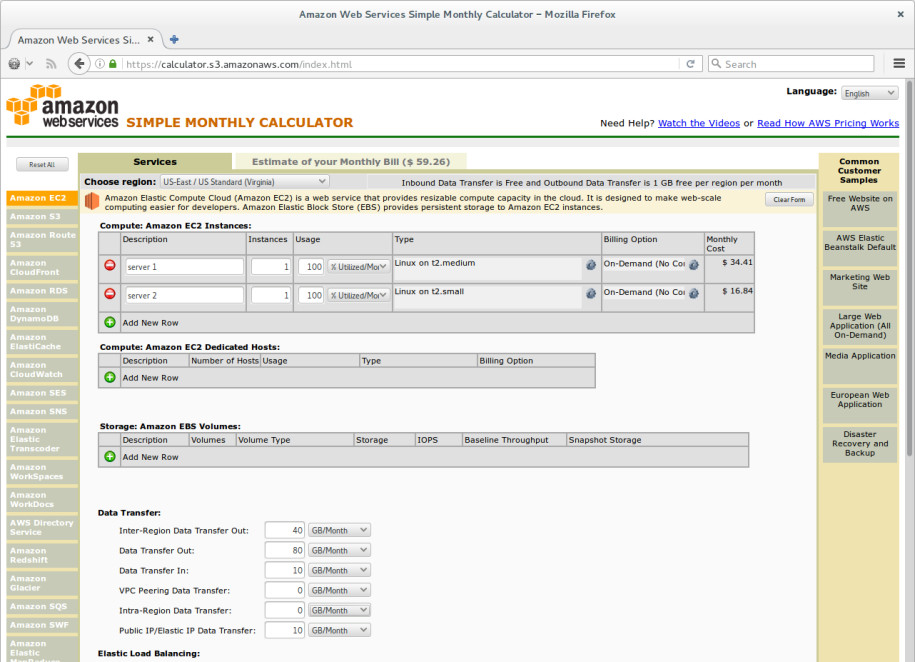Open Amazon Redshift service
Viewport: 915px width, 662px height.
[x=42, y=555]
